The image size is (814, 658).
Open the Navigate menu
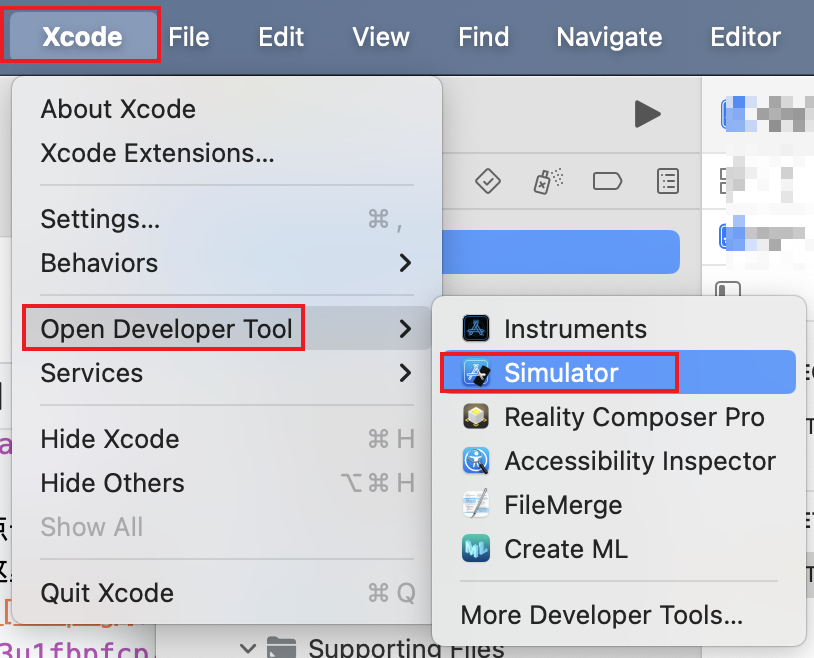click(609, 38)
